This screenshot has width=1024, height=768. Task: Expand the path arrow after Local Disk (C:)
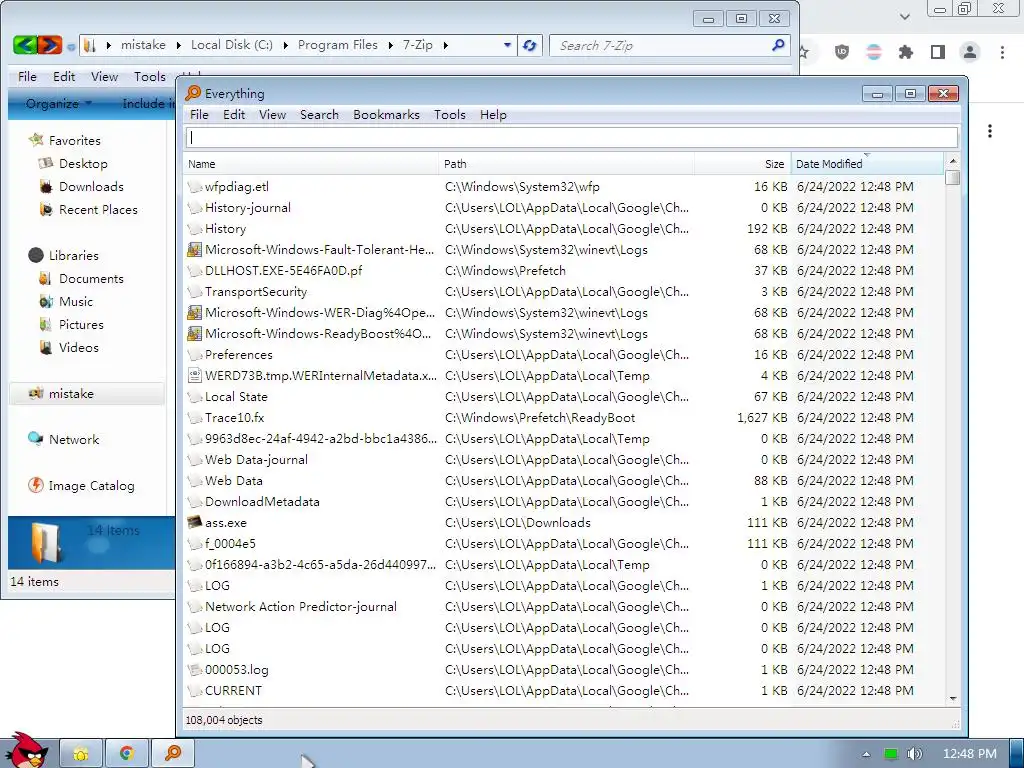285,45
